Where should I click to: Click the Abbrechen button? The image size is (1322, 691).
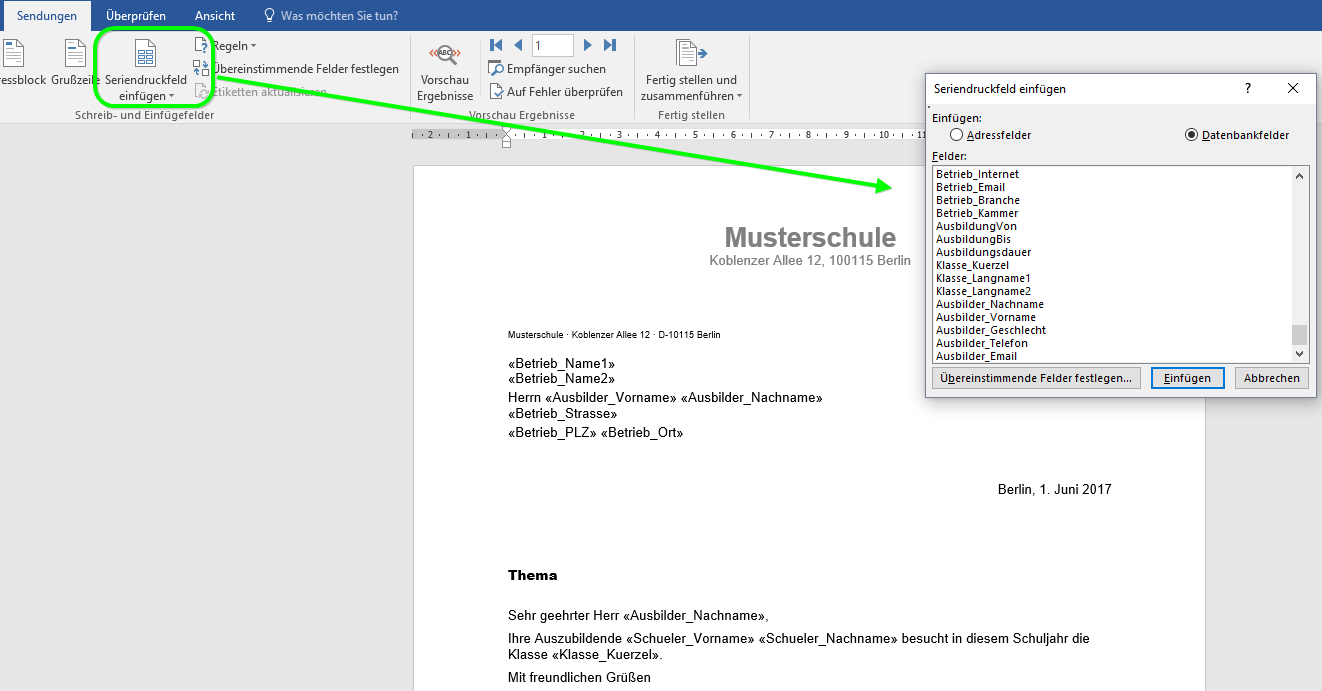[x=1272, y=378]
